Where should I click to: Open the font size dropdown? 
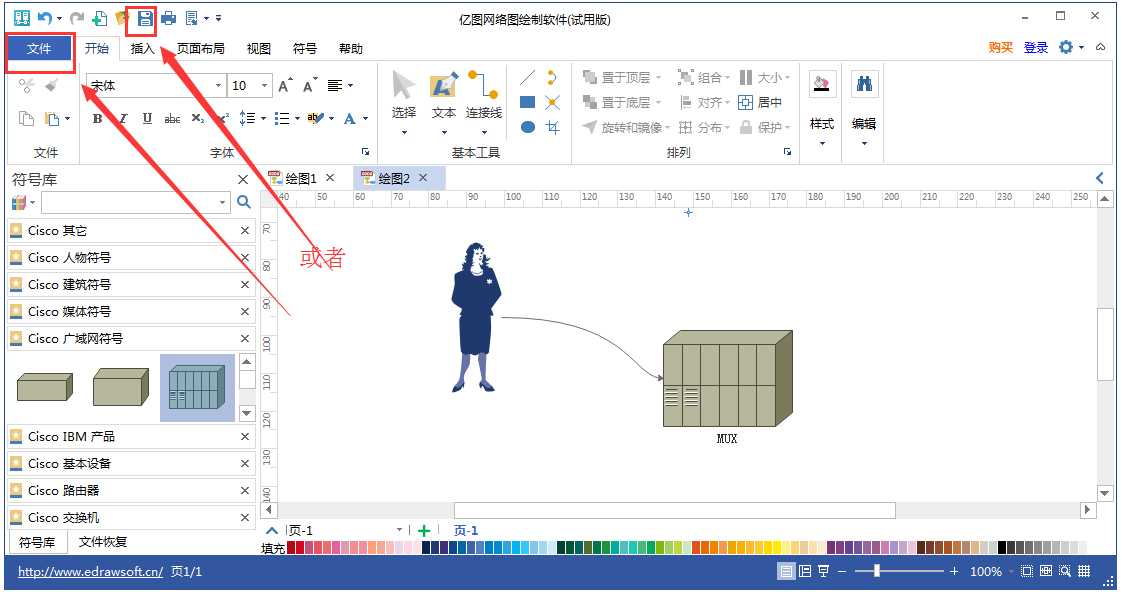(x=266, y=86)
